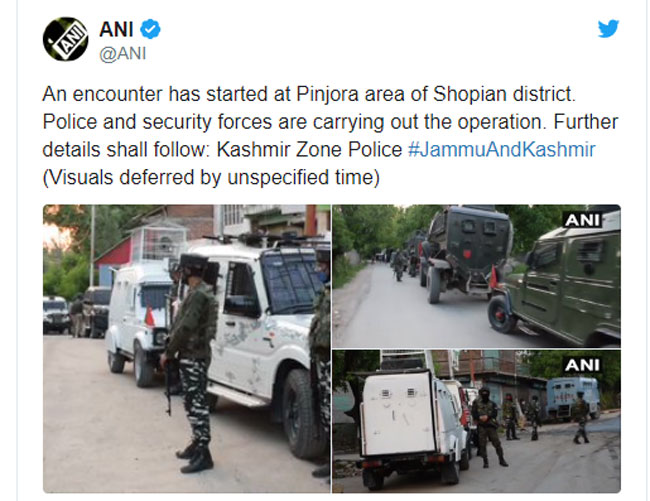The image size is (650, 501).
Task: Click the ANI profile avatar
Action: click(65, 39)
